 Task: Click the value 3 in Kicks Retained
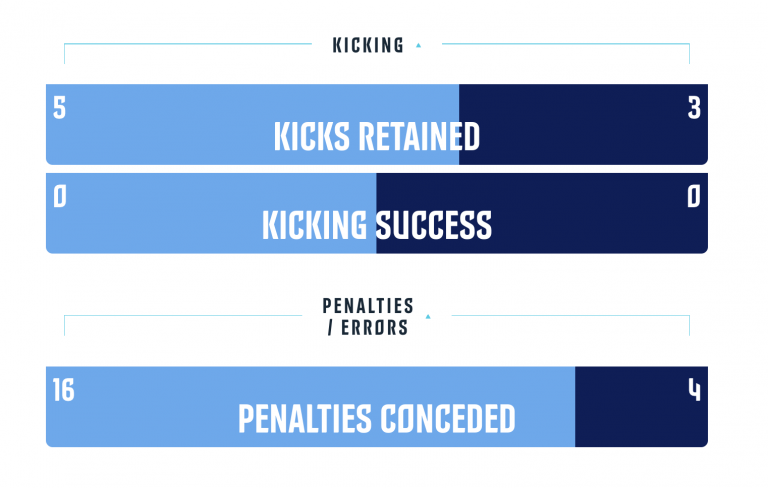694,108
